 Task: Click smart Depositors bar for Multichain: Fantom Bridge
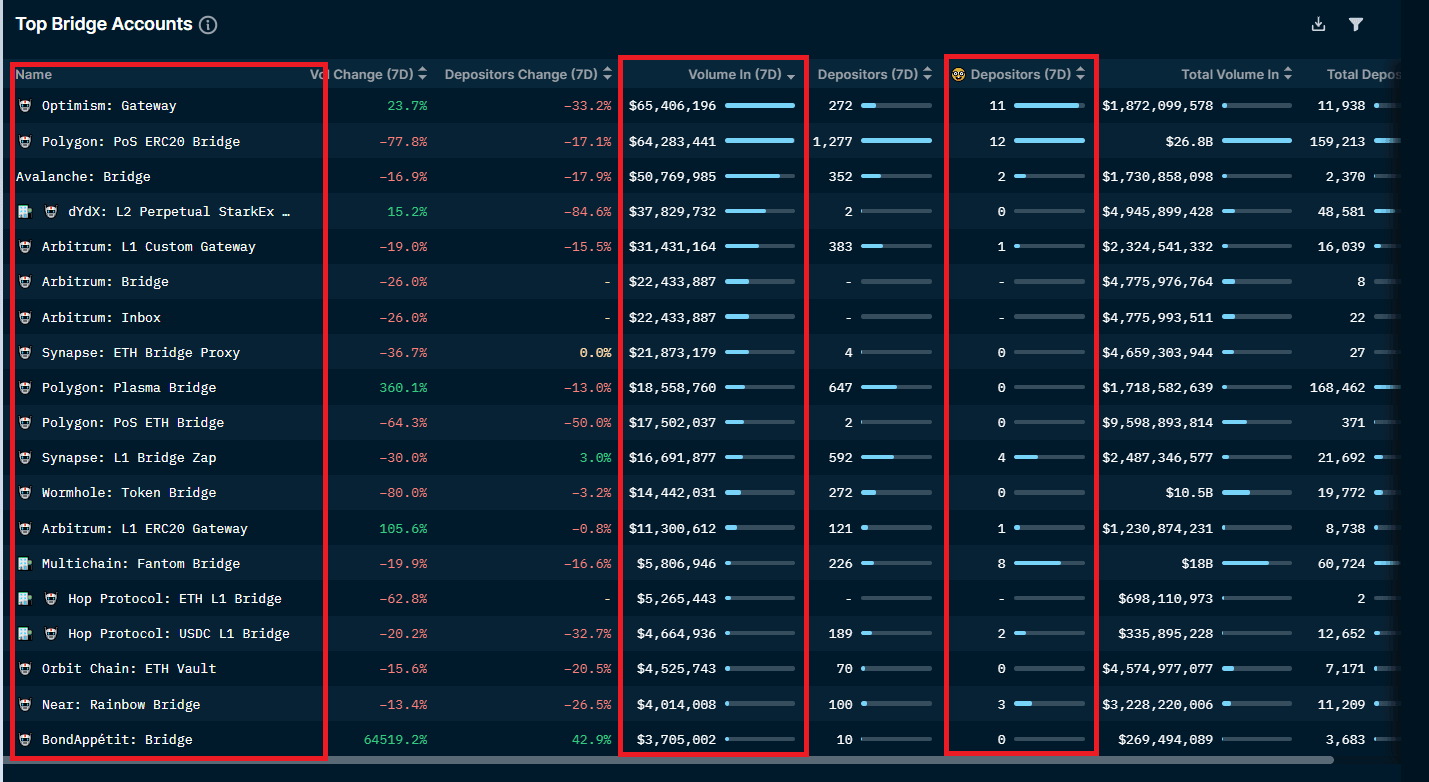pyautogui.click(x=1049, y=564)
